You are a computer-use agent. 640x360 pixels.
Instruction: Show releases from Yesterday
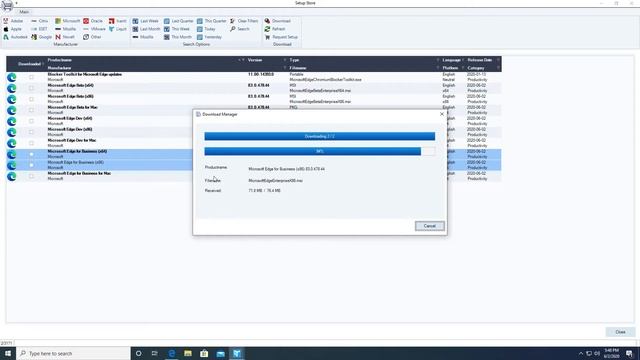[x=209, y=37]
